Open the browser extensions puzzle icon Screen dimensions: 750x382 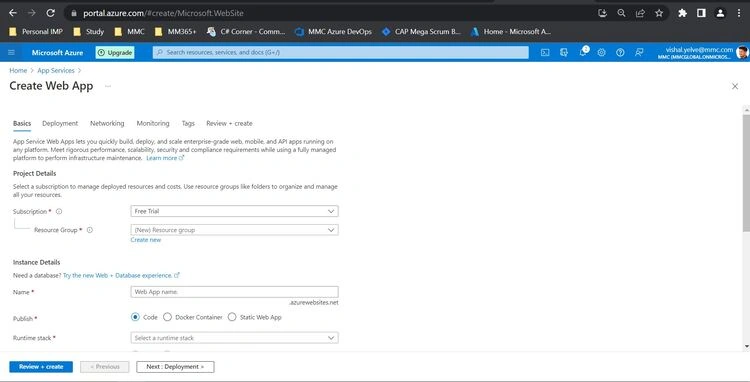[x=683, y=13]
